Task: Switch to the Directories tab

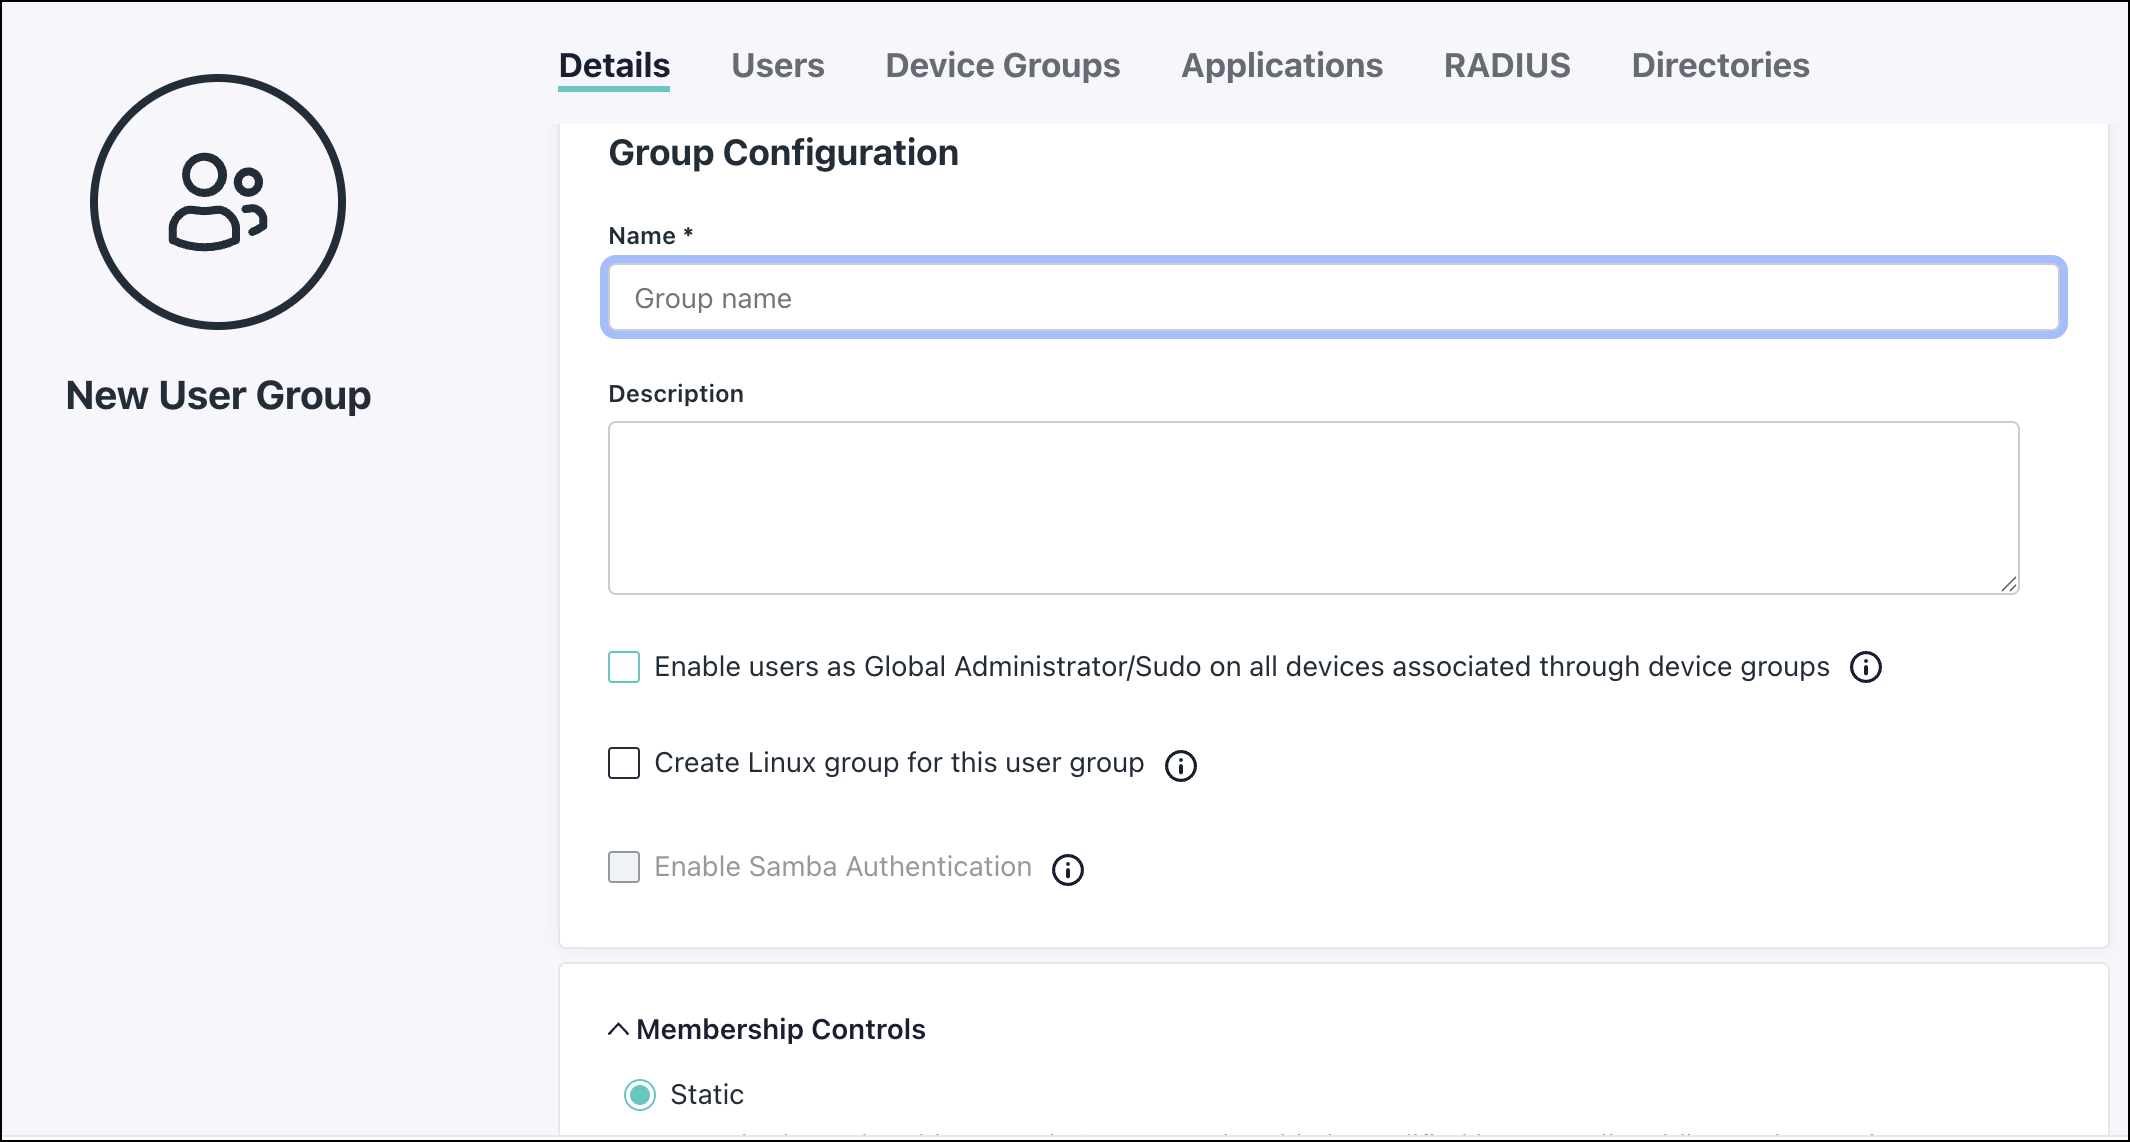Action: click(1720, 66)
